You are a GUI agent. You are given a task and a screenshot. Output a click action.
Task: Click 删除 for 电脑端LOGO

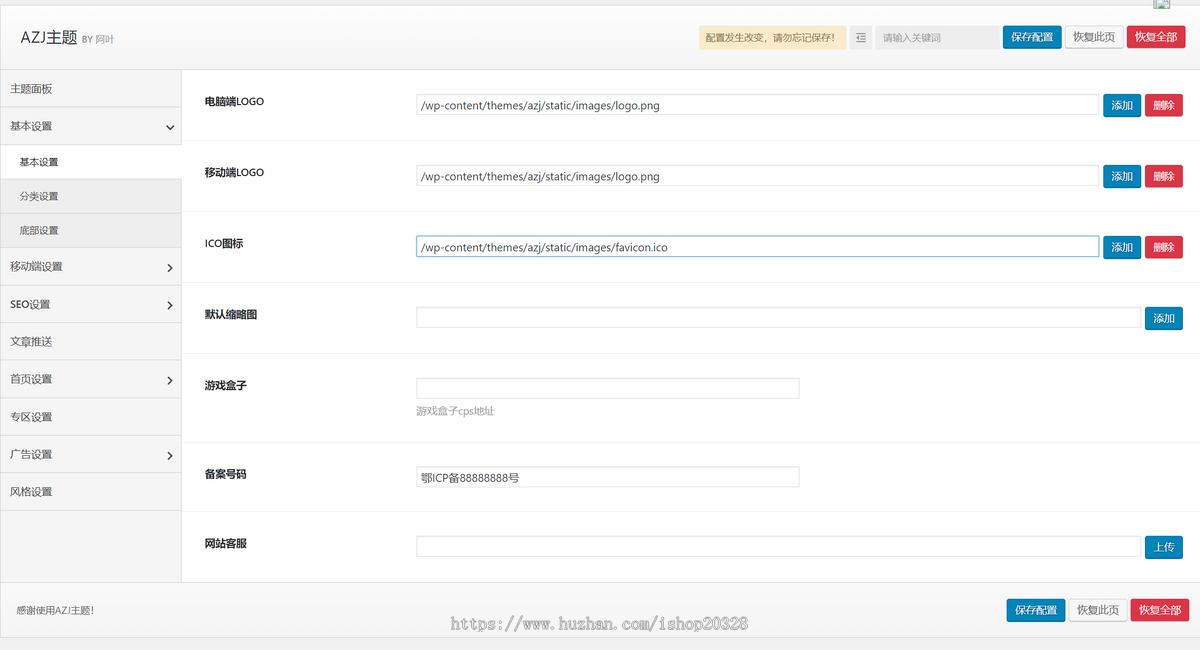(x=1164, y=105)
